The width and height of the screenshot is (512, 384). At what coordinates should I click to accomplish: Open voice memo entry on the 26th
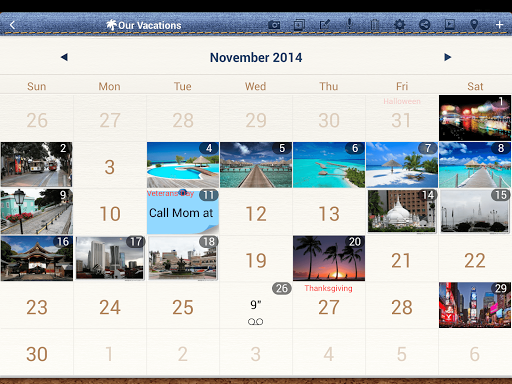point(256,305)
